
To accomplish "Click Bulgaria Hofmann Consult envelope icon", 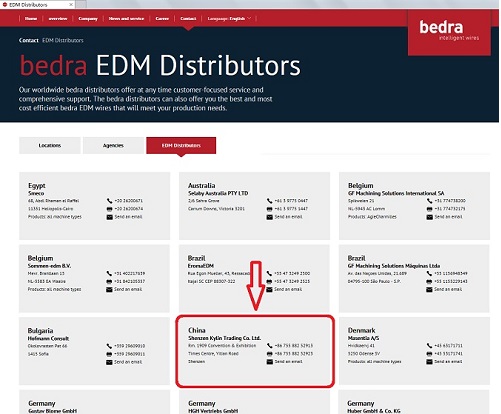I will (109, 362).
